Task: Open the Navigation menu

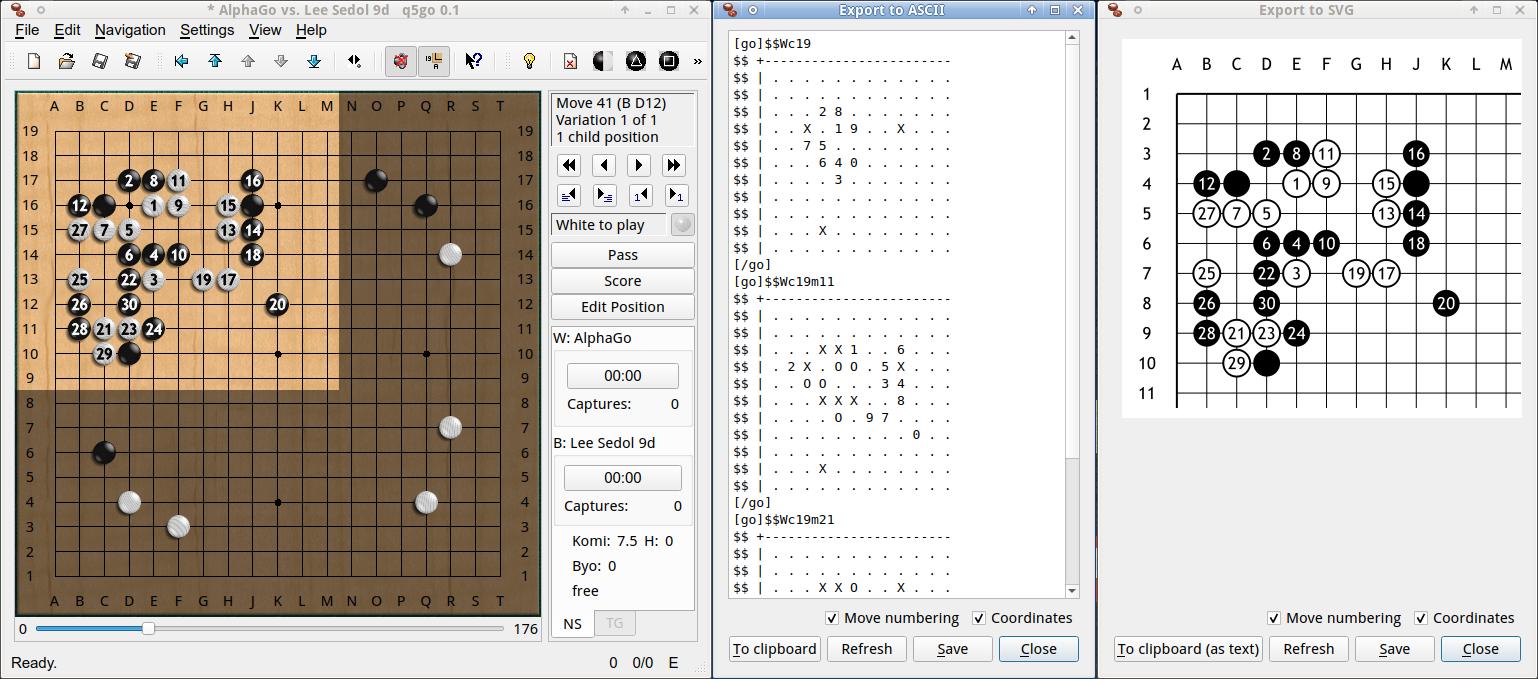Action: point(130,30)
